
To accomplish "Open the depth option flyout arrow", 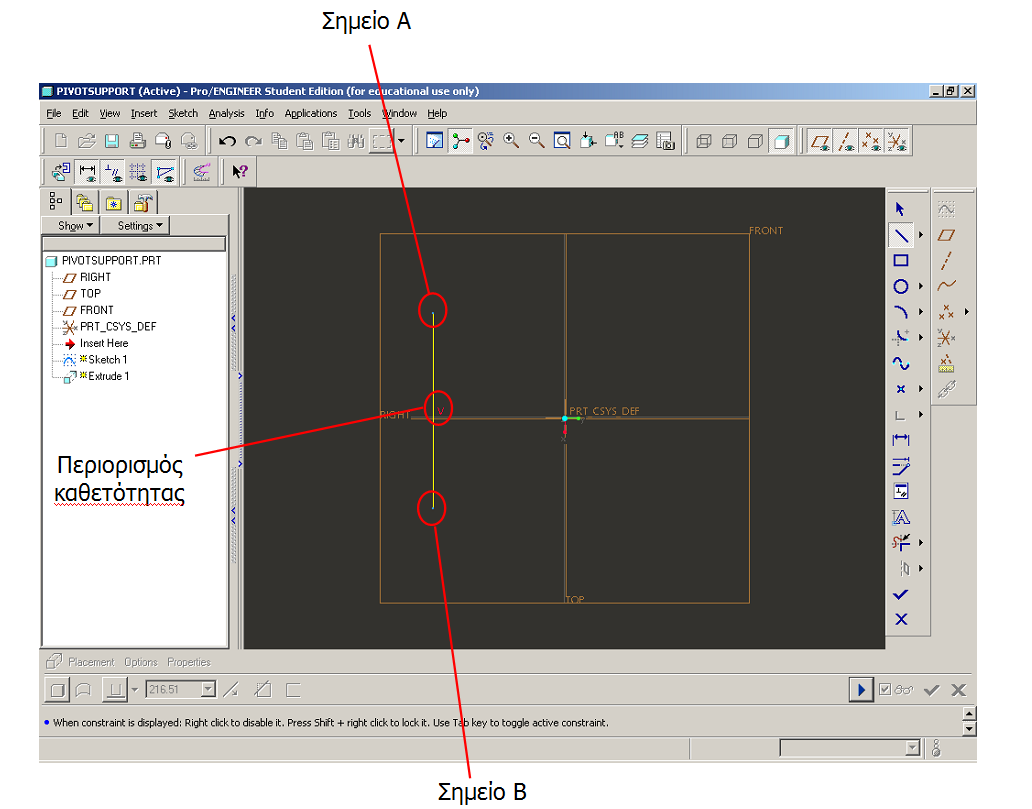I will [135, 690].
